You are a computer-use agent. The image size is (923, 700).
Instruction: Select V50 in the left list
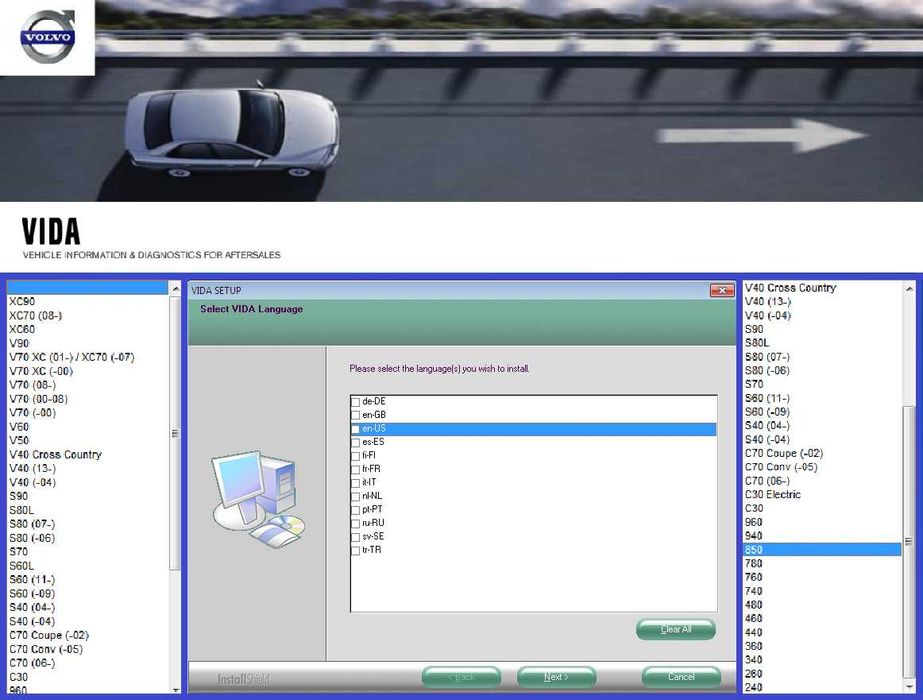coord(88,440)
